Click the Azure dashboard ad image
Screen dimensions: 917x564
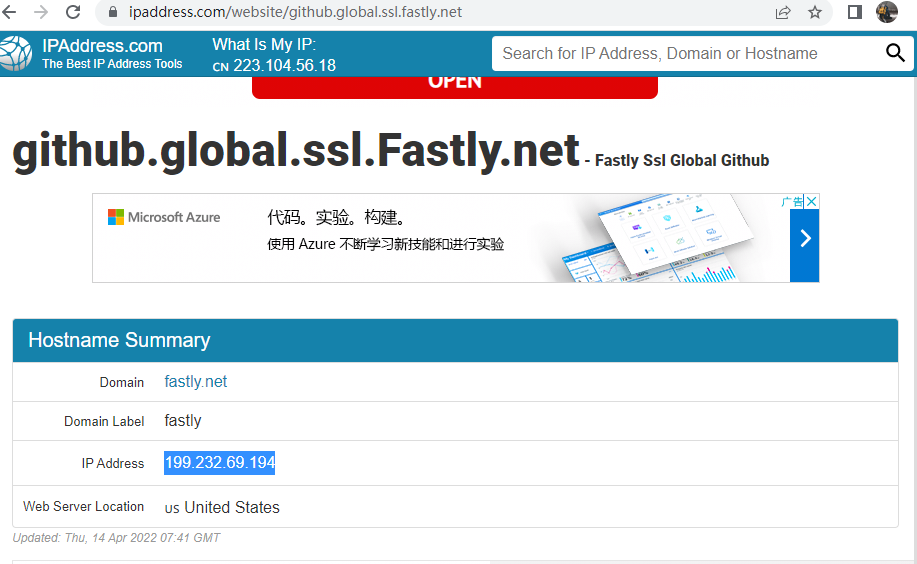pyautogui.click(x=658, y=238)
